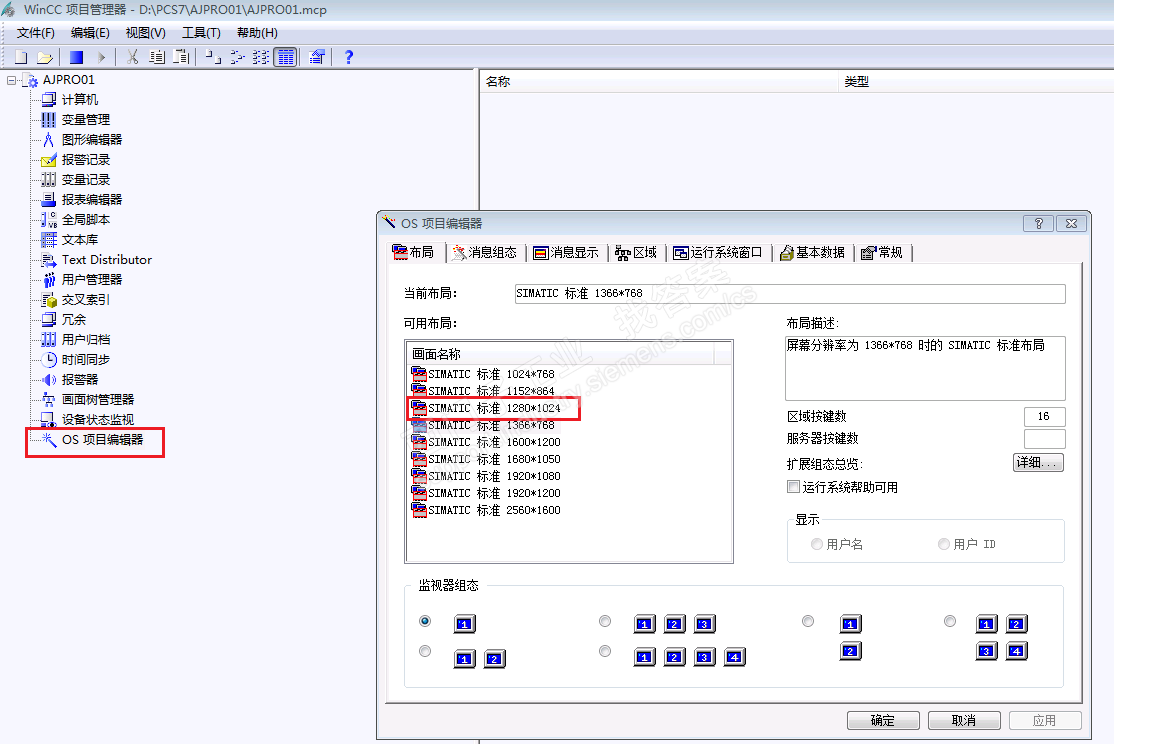Open the 帮助(H) menu

(257, 33)
